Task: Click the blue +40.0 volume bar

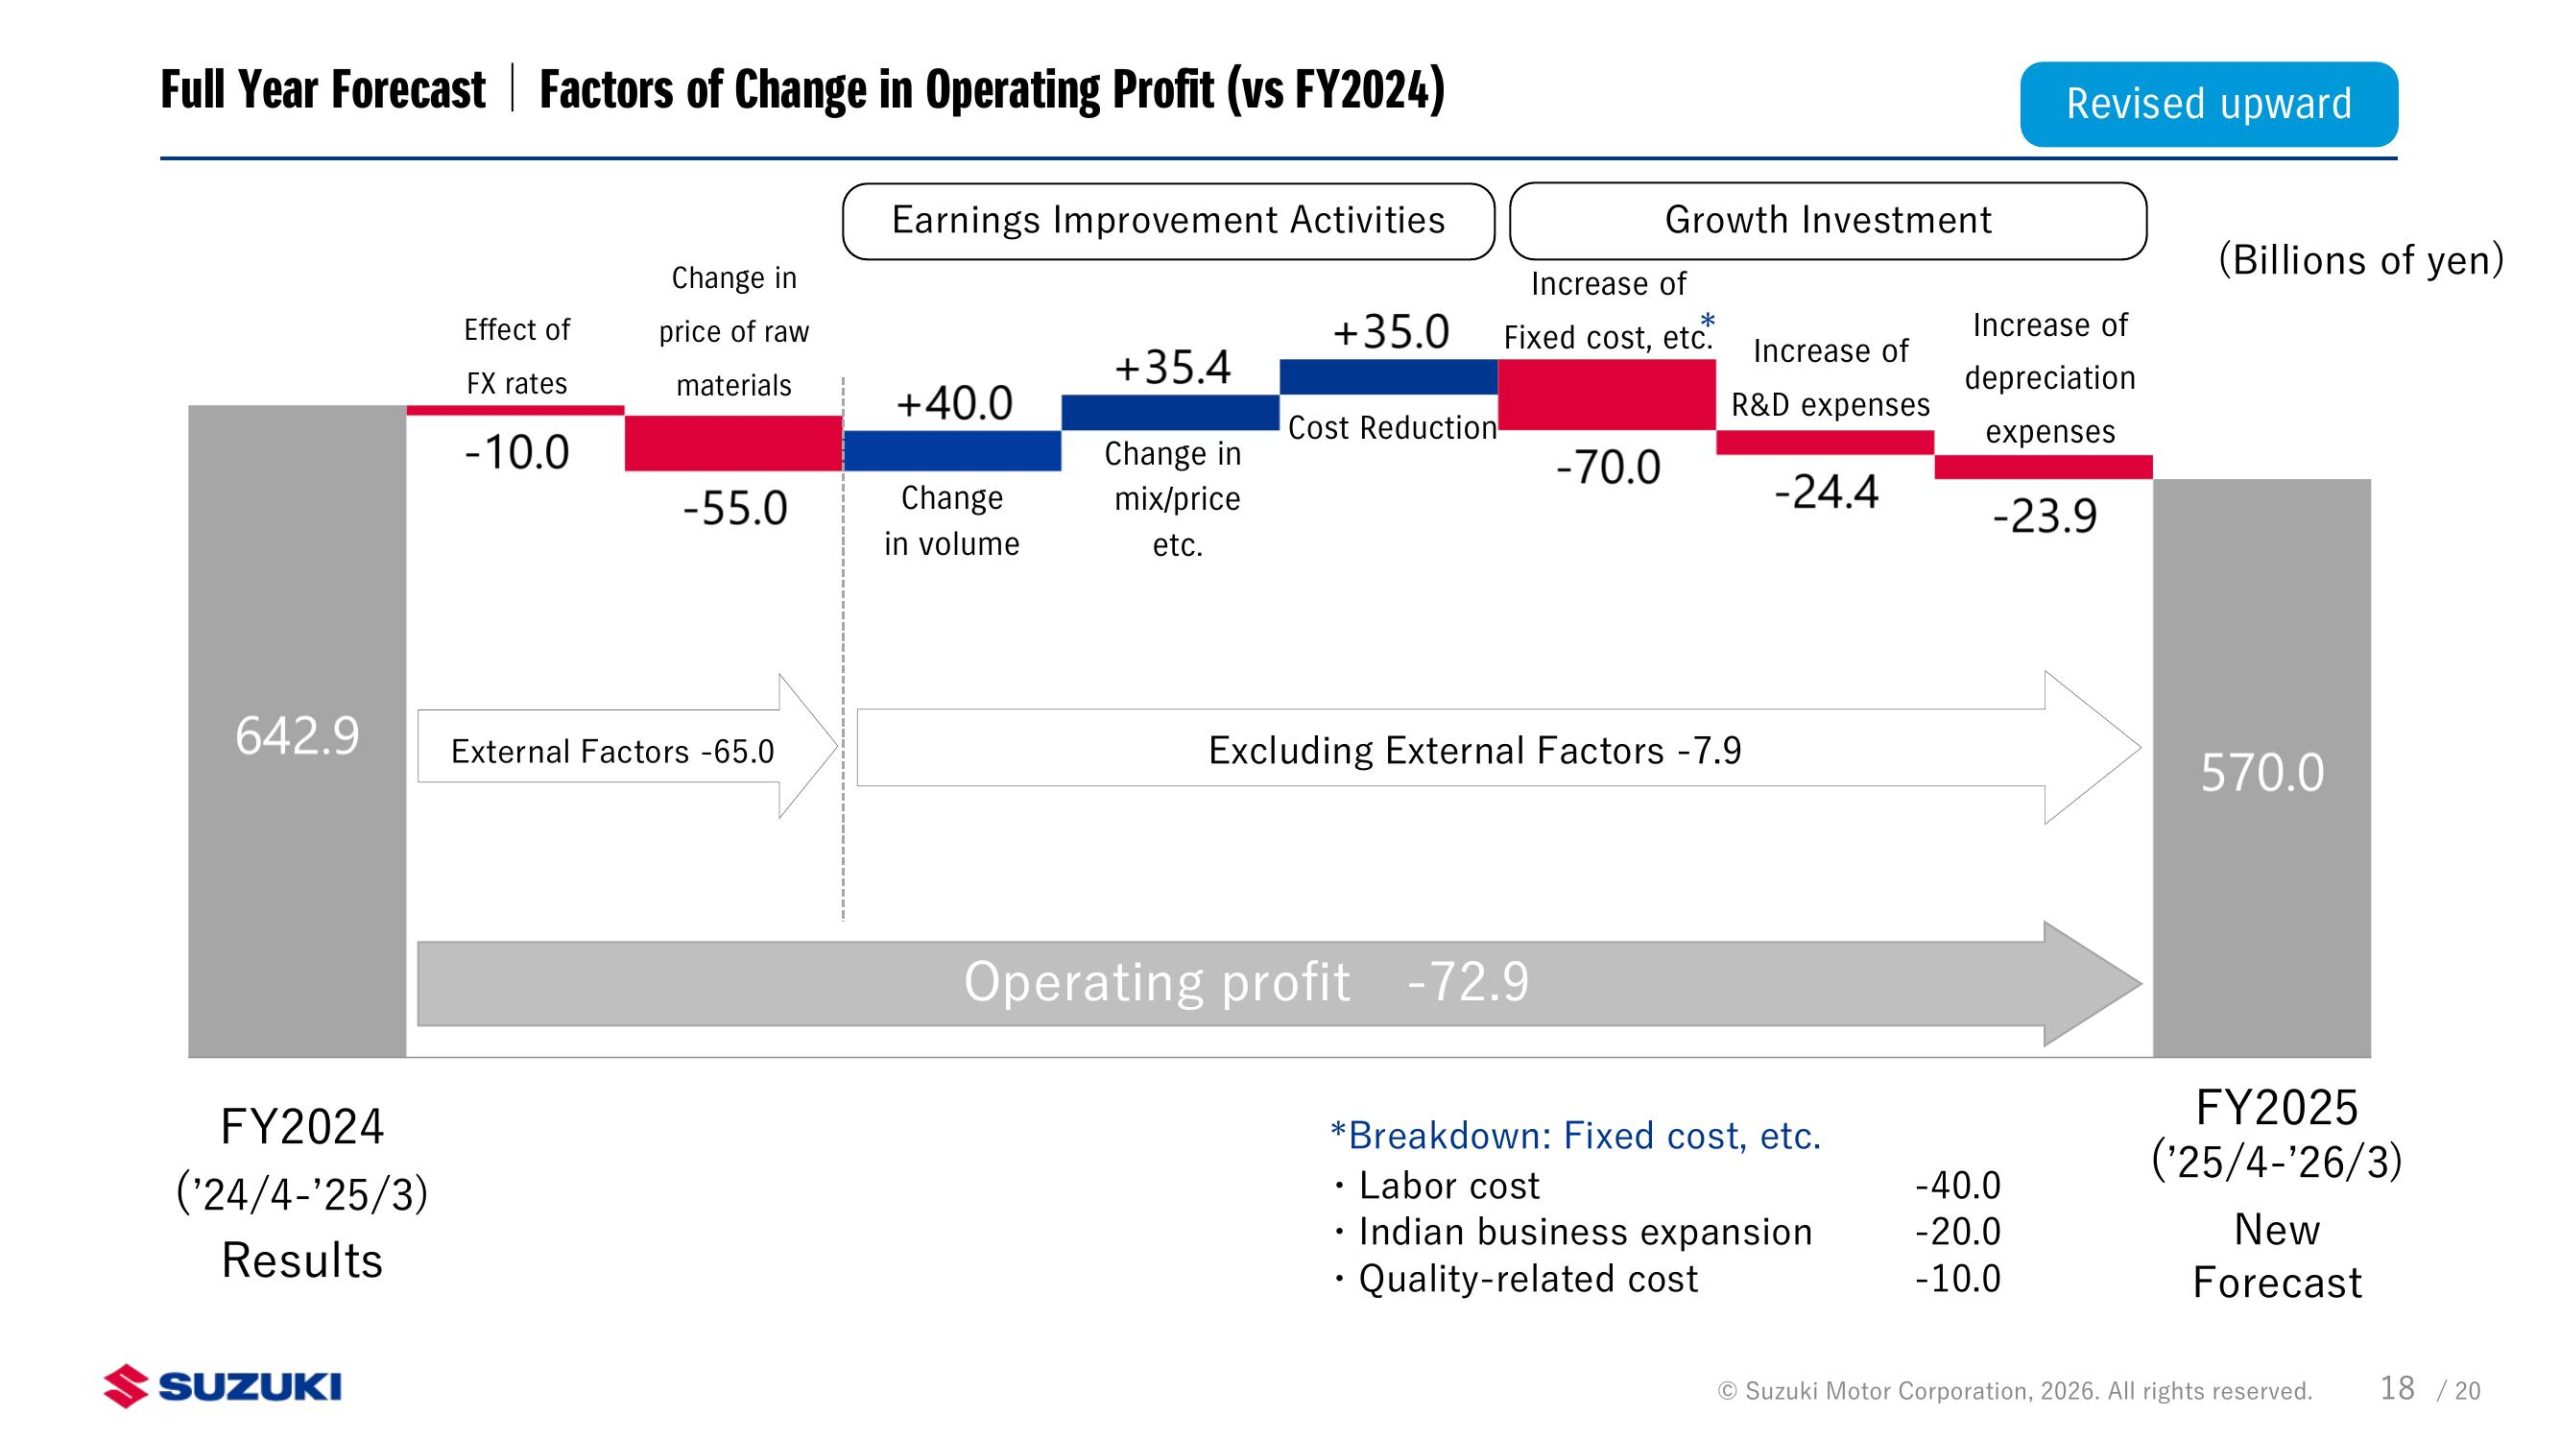Action: [x=952, y=450]
